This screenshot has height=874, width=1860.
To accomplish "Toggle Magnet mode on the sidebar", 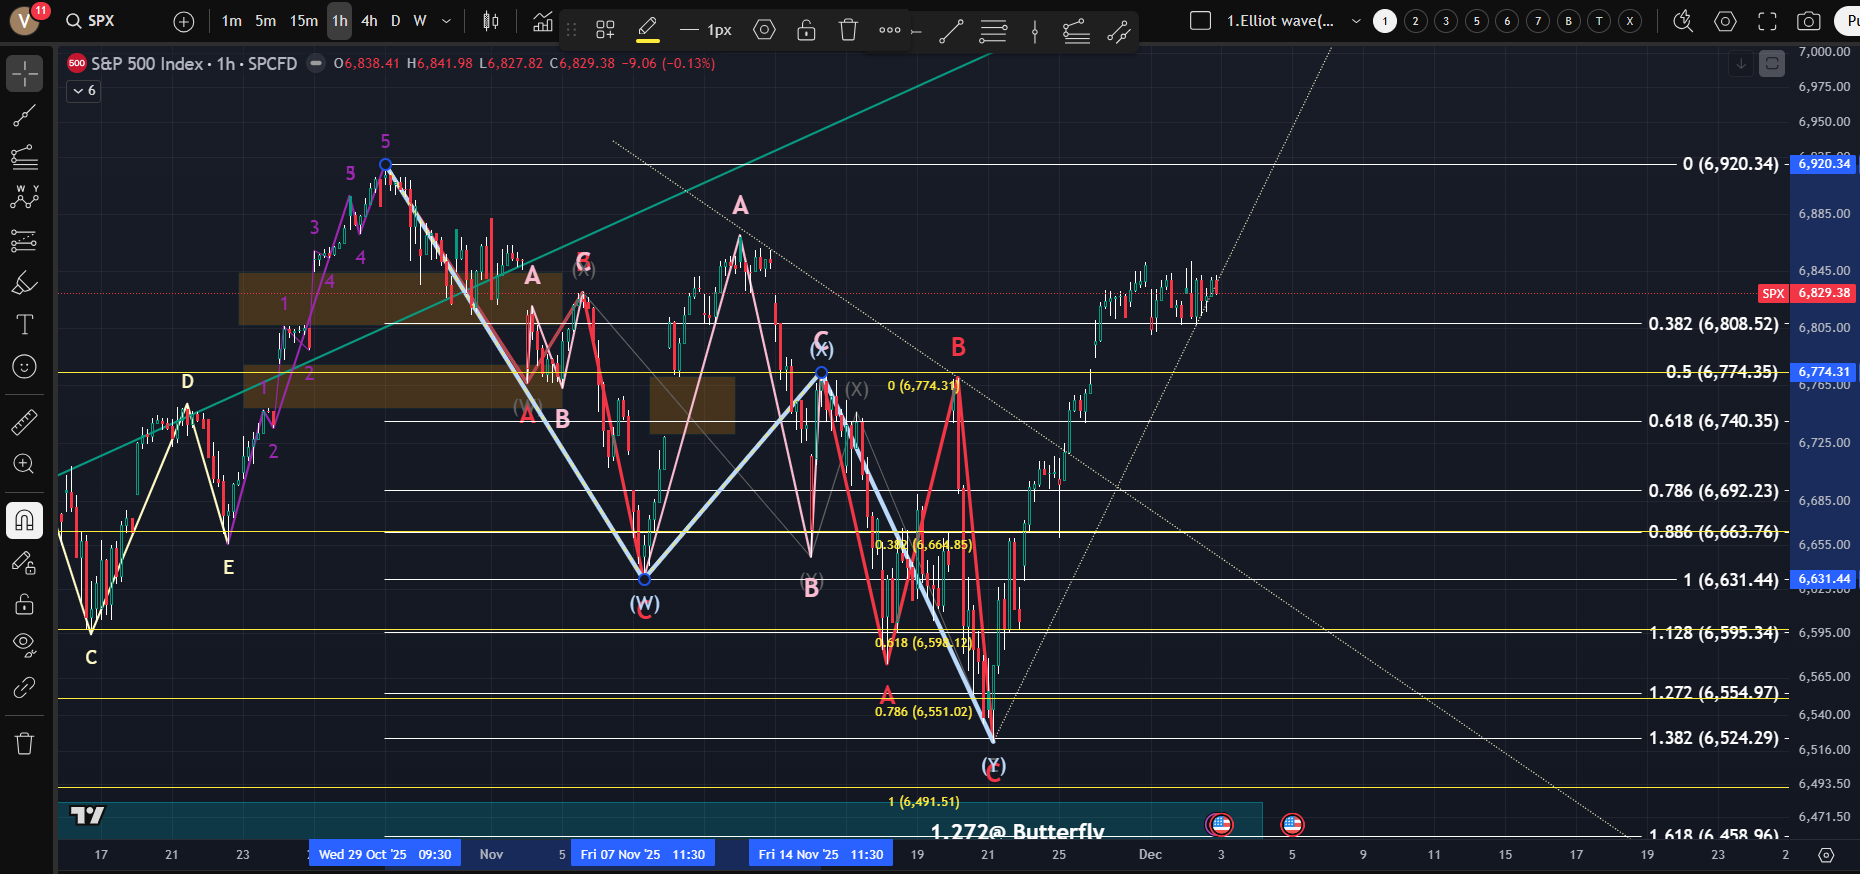I will point(25,520).
